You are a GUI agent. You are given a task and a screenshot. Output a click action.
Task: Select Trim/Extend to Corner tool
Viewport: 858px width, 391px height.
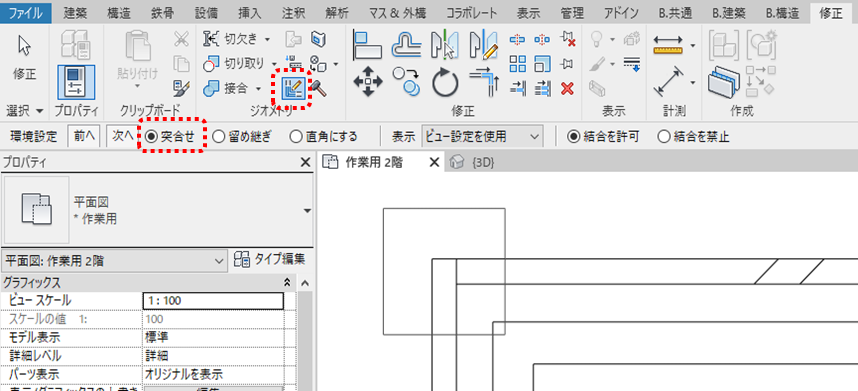(x=484, y=82)
